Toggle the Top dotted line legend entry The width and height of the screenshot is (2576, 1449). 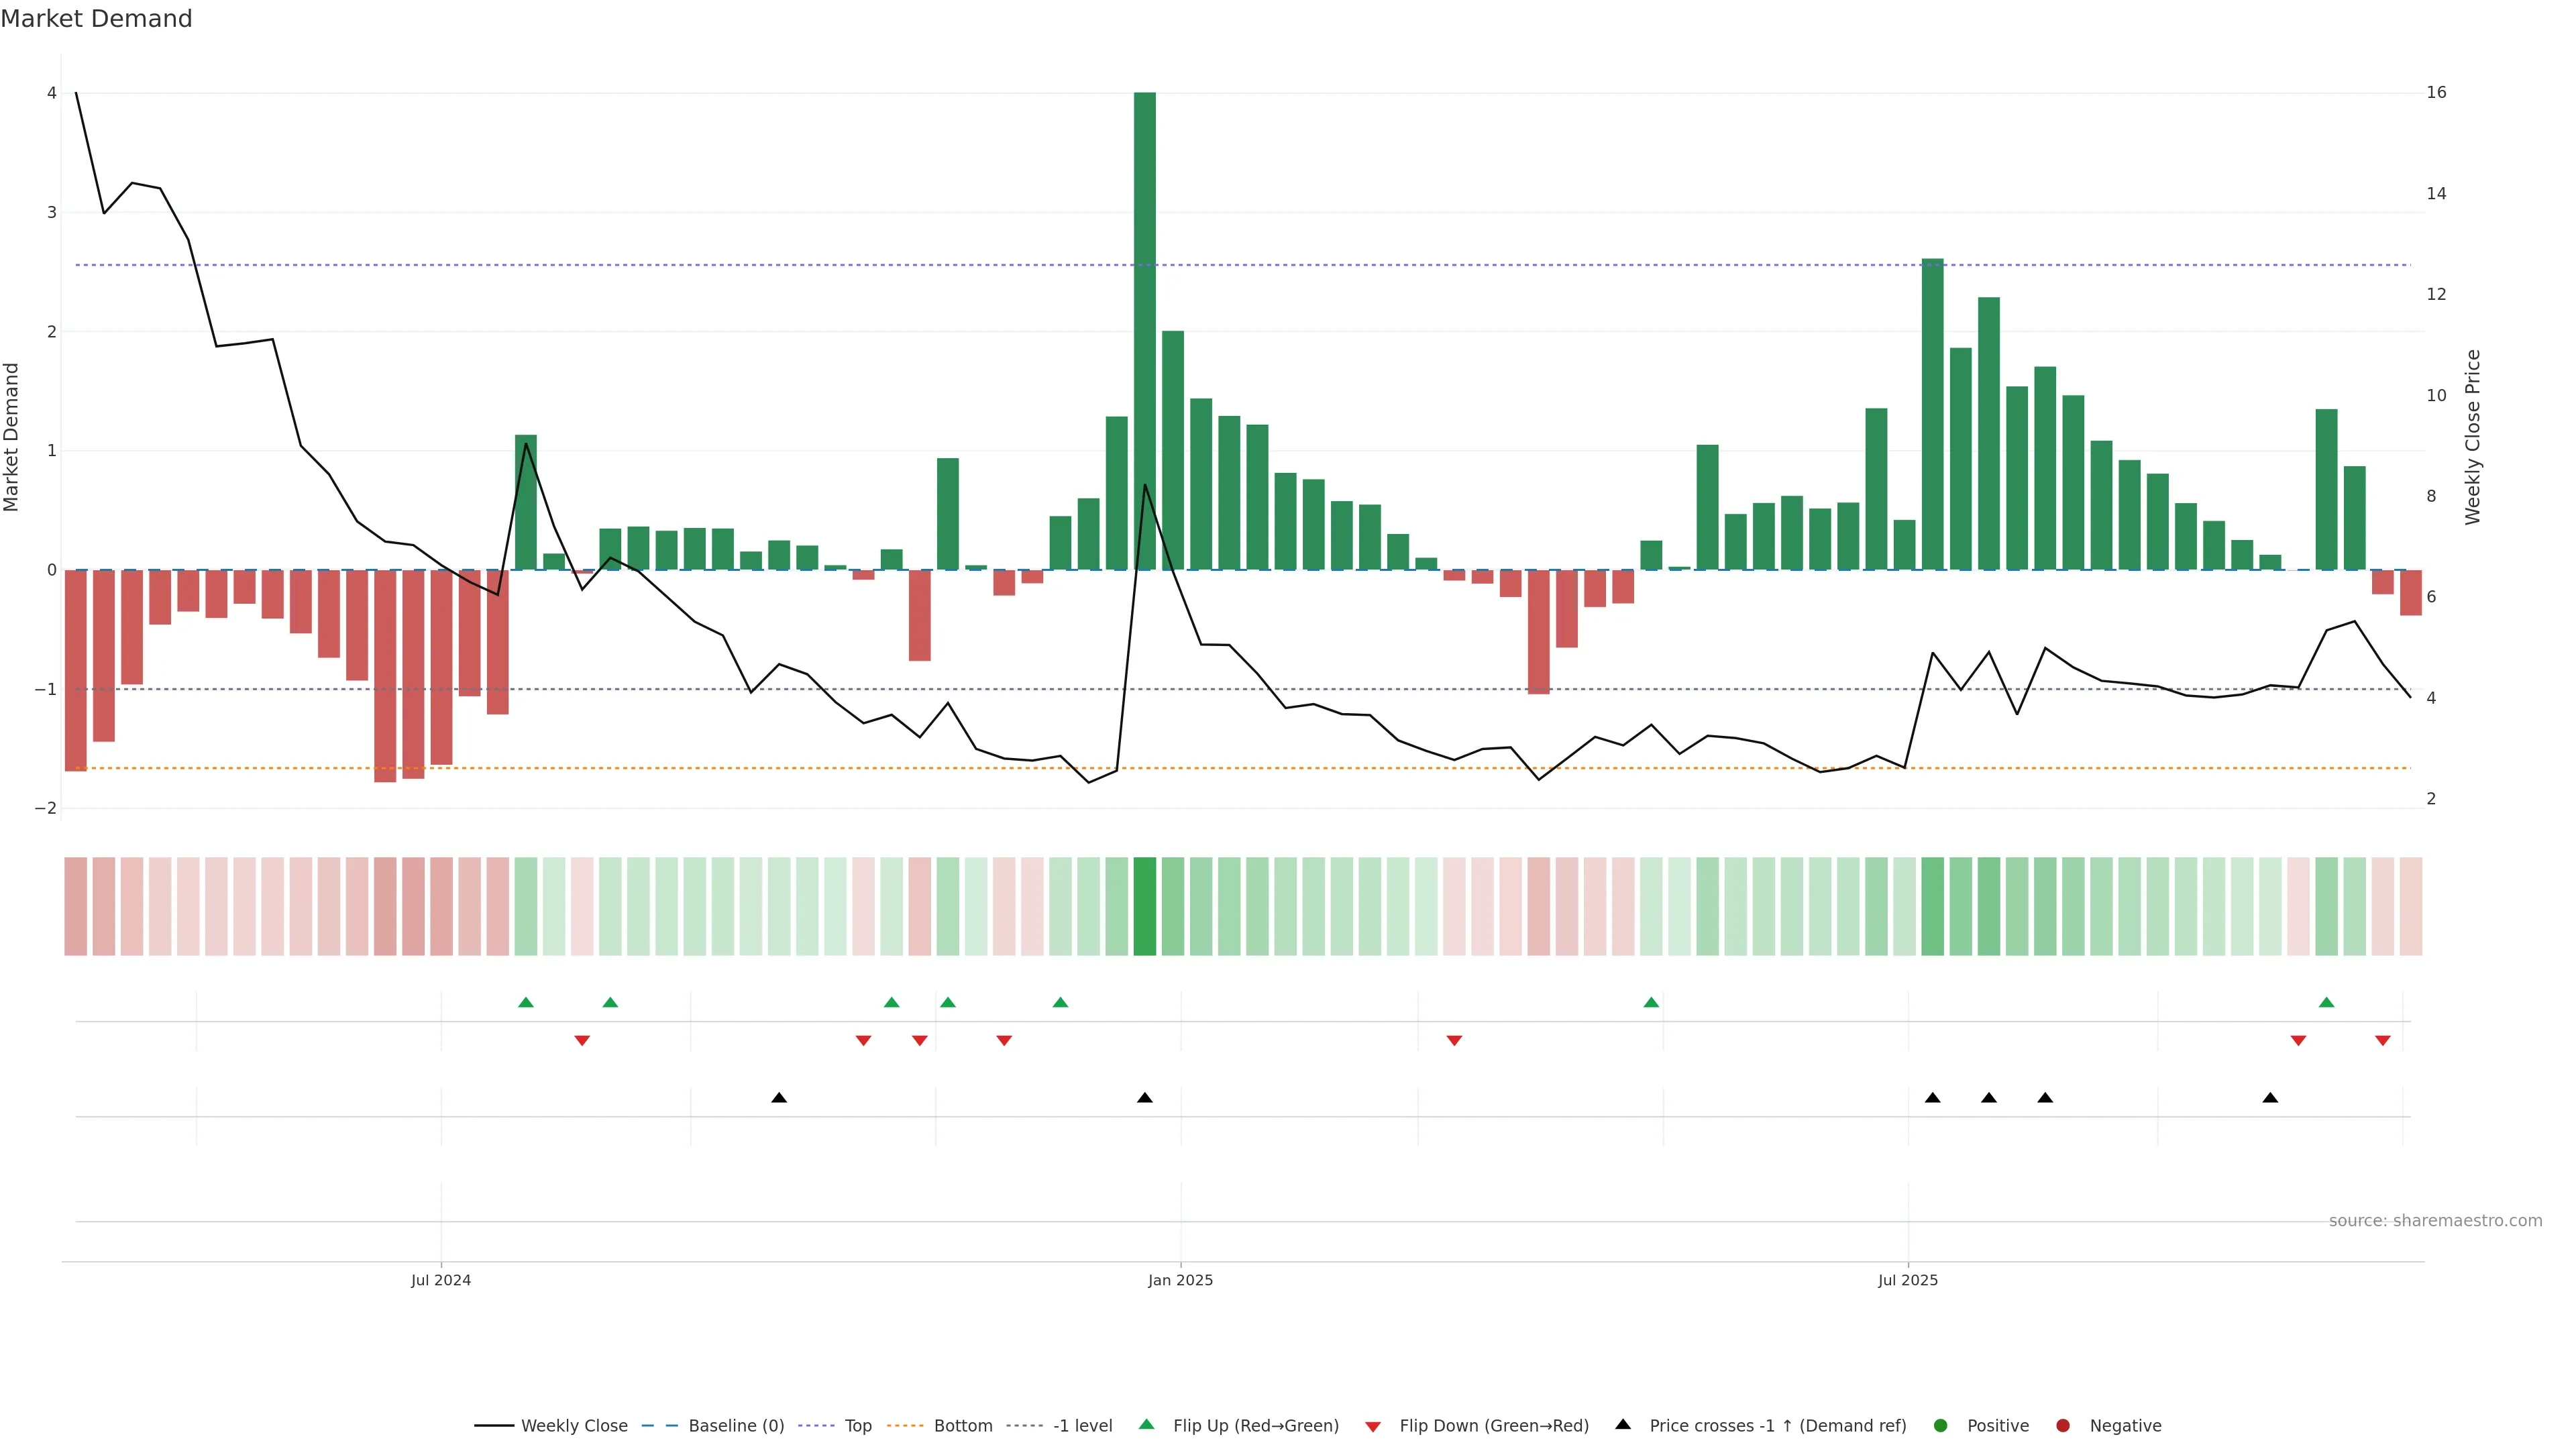click(857, 1425)
